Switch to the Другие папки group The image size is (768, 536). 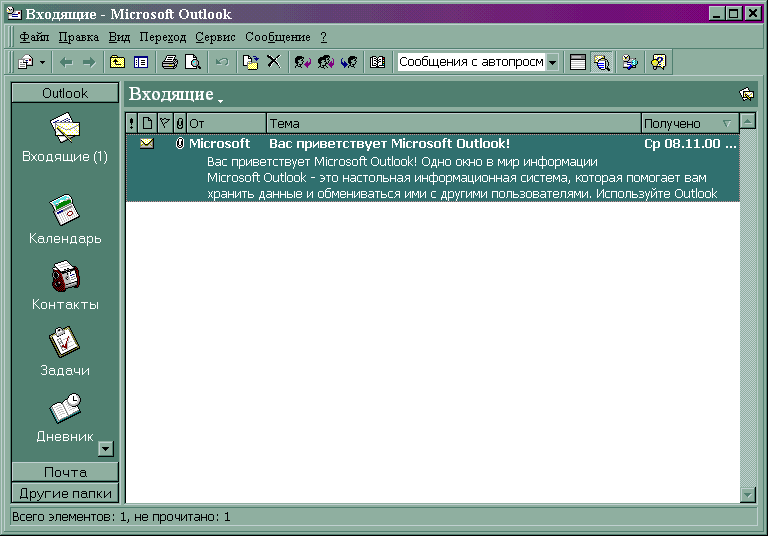65,493
